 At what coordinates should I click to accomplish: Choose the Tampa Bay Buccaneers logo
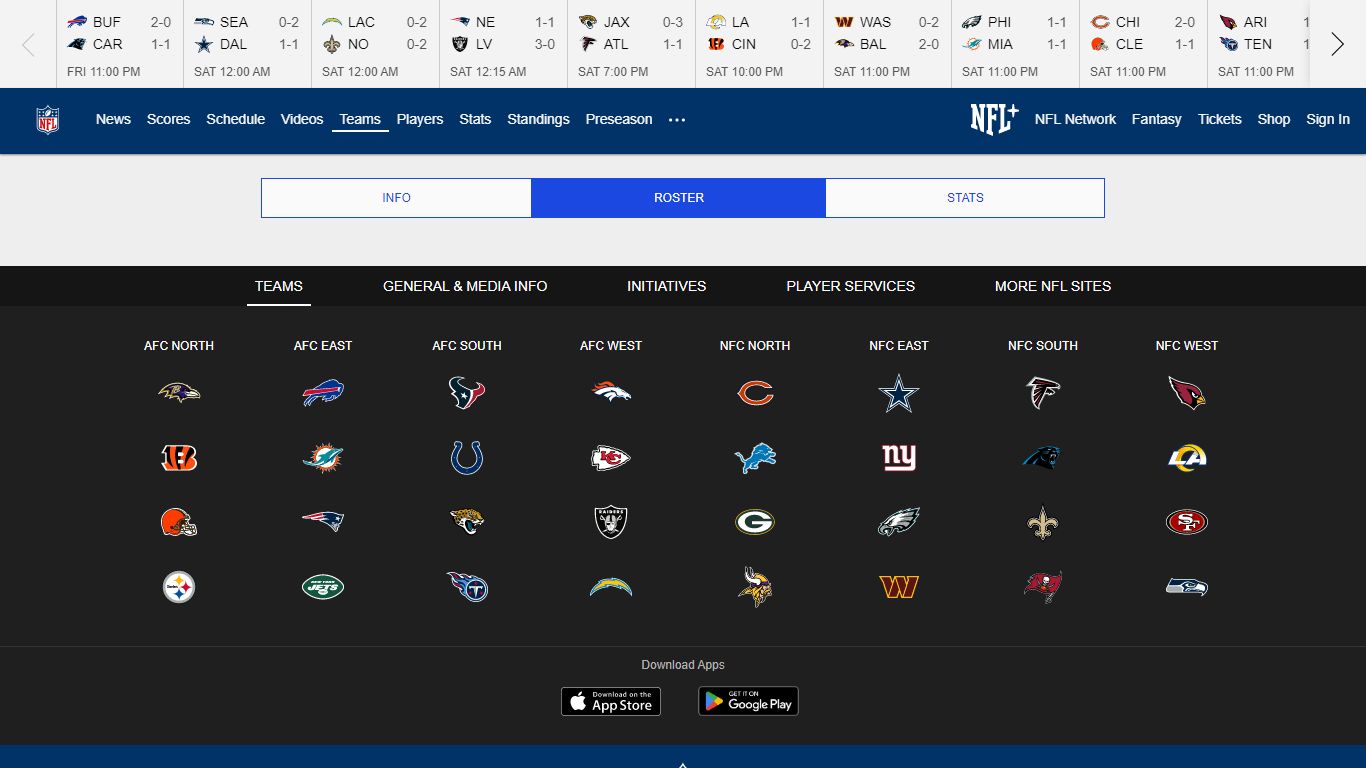point(1043,587)
